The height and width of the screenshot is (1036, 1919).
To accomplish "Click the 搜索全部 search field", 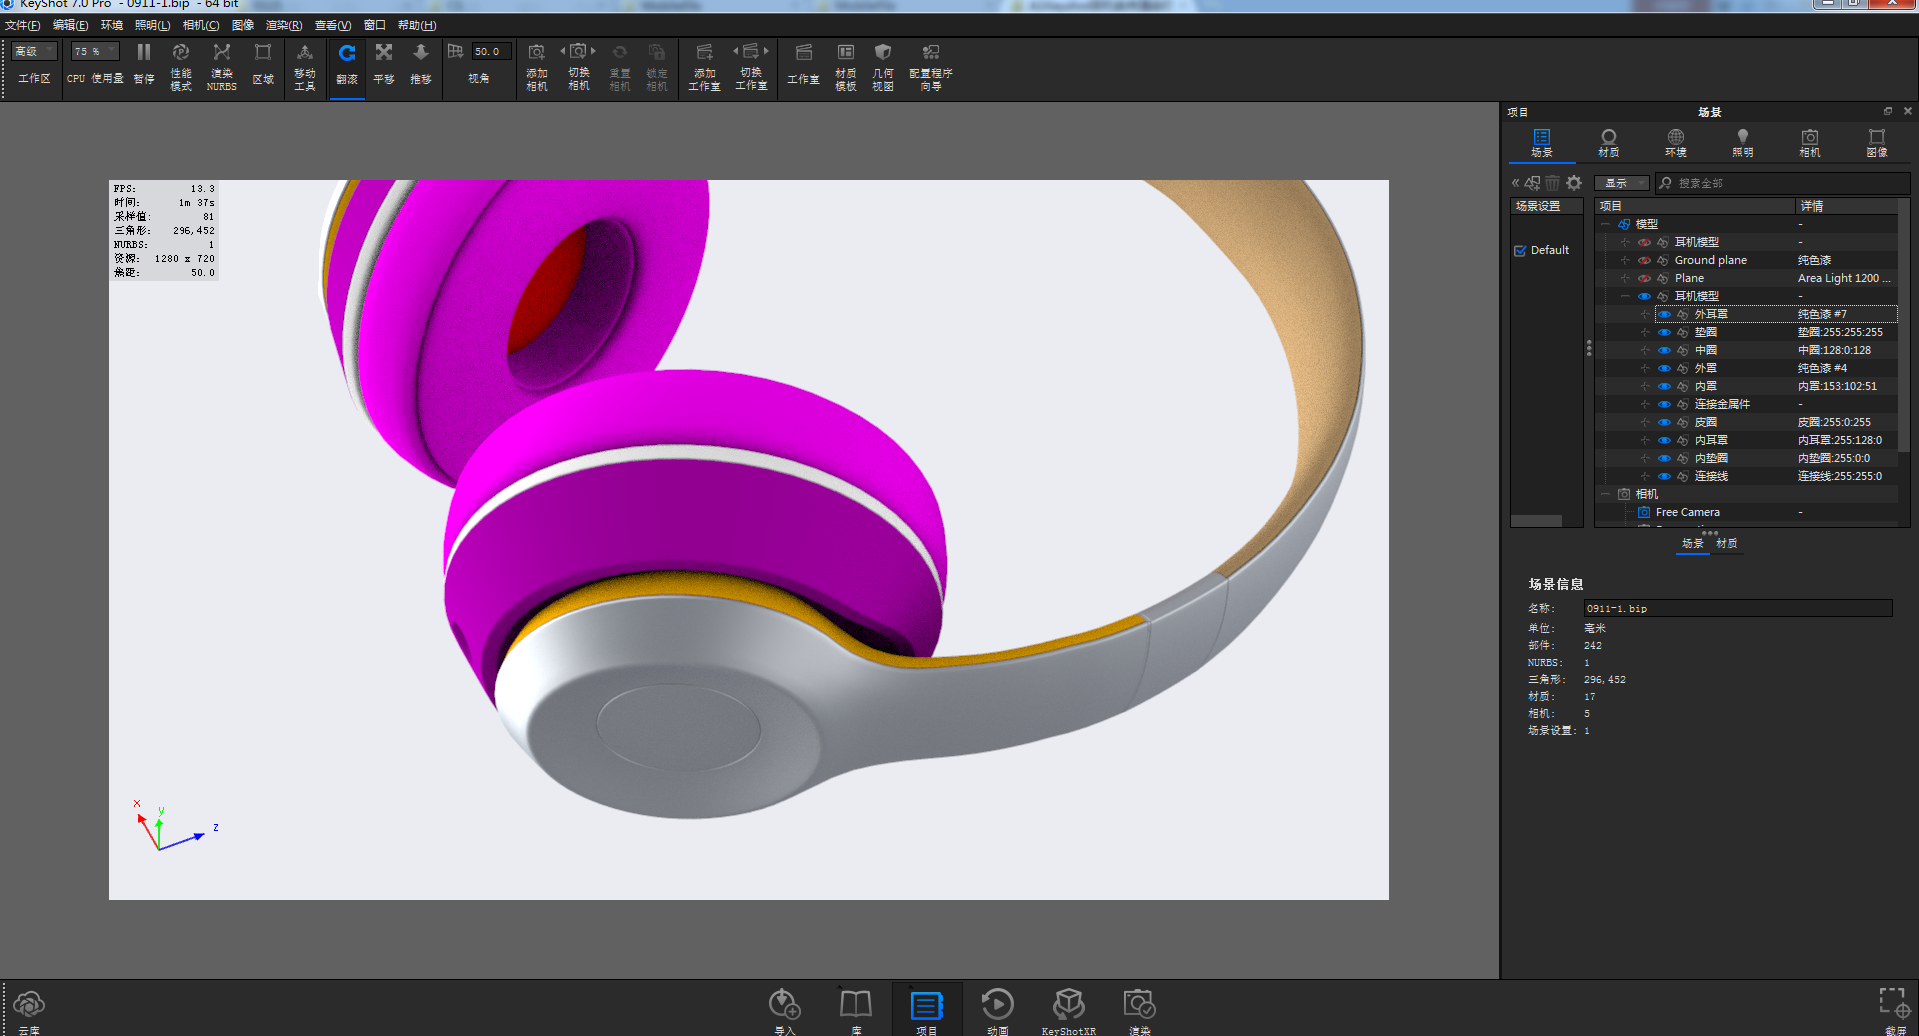I will (1782, 183).
